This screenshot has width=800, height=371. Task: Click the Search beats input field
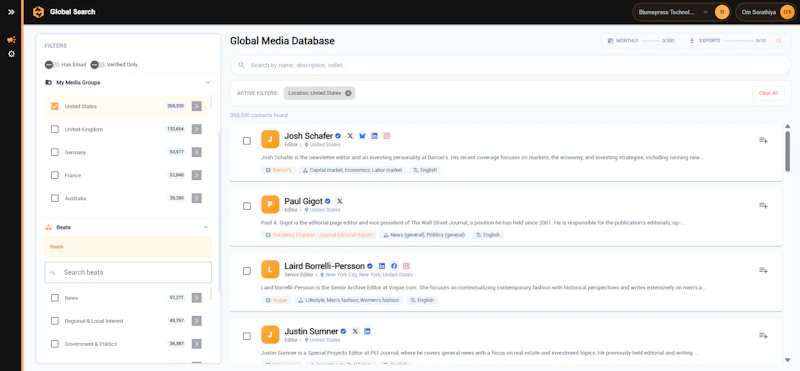128,273
